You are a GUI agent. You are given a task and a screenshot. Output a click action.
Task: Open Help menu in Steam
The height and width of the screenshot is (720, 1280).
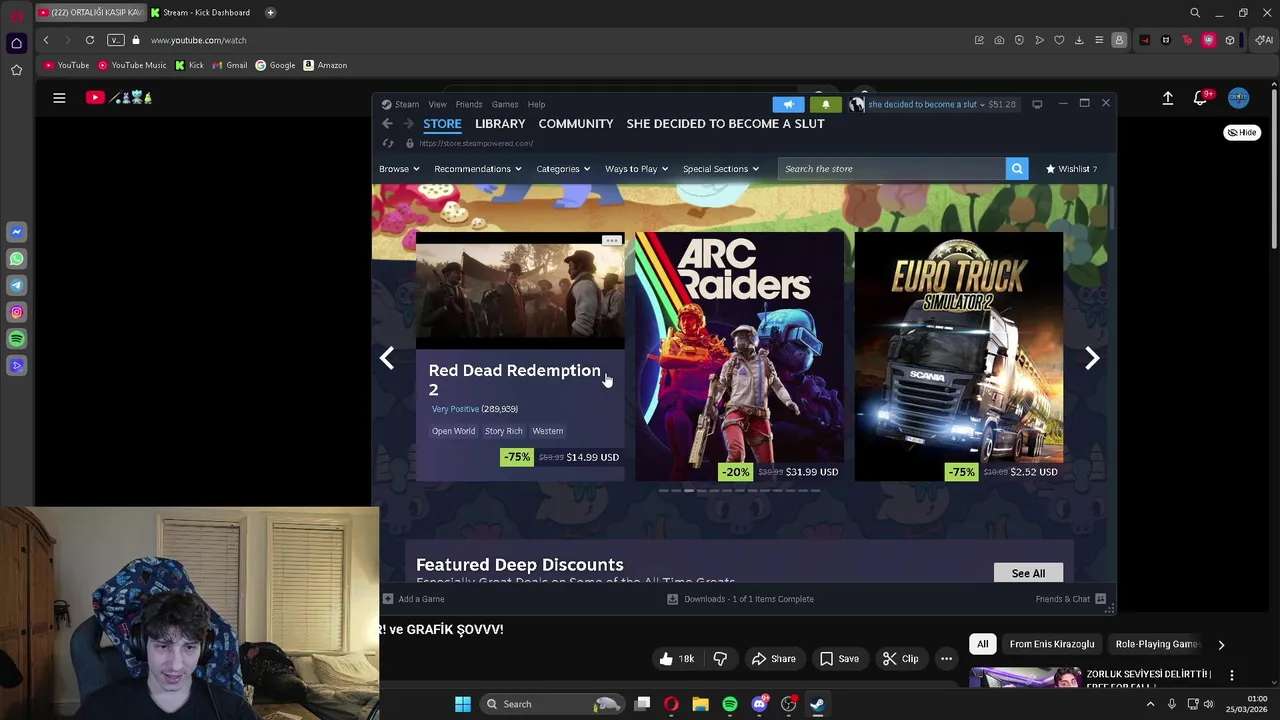click(x=537, y=104)
